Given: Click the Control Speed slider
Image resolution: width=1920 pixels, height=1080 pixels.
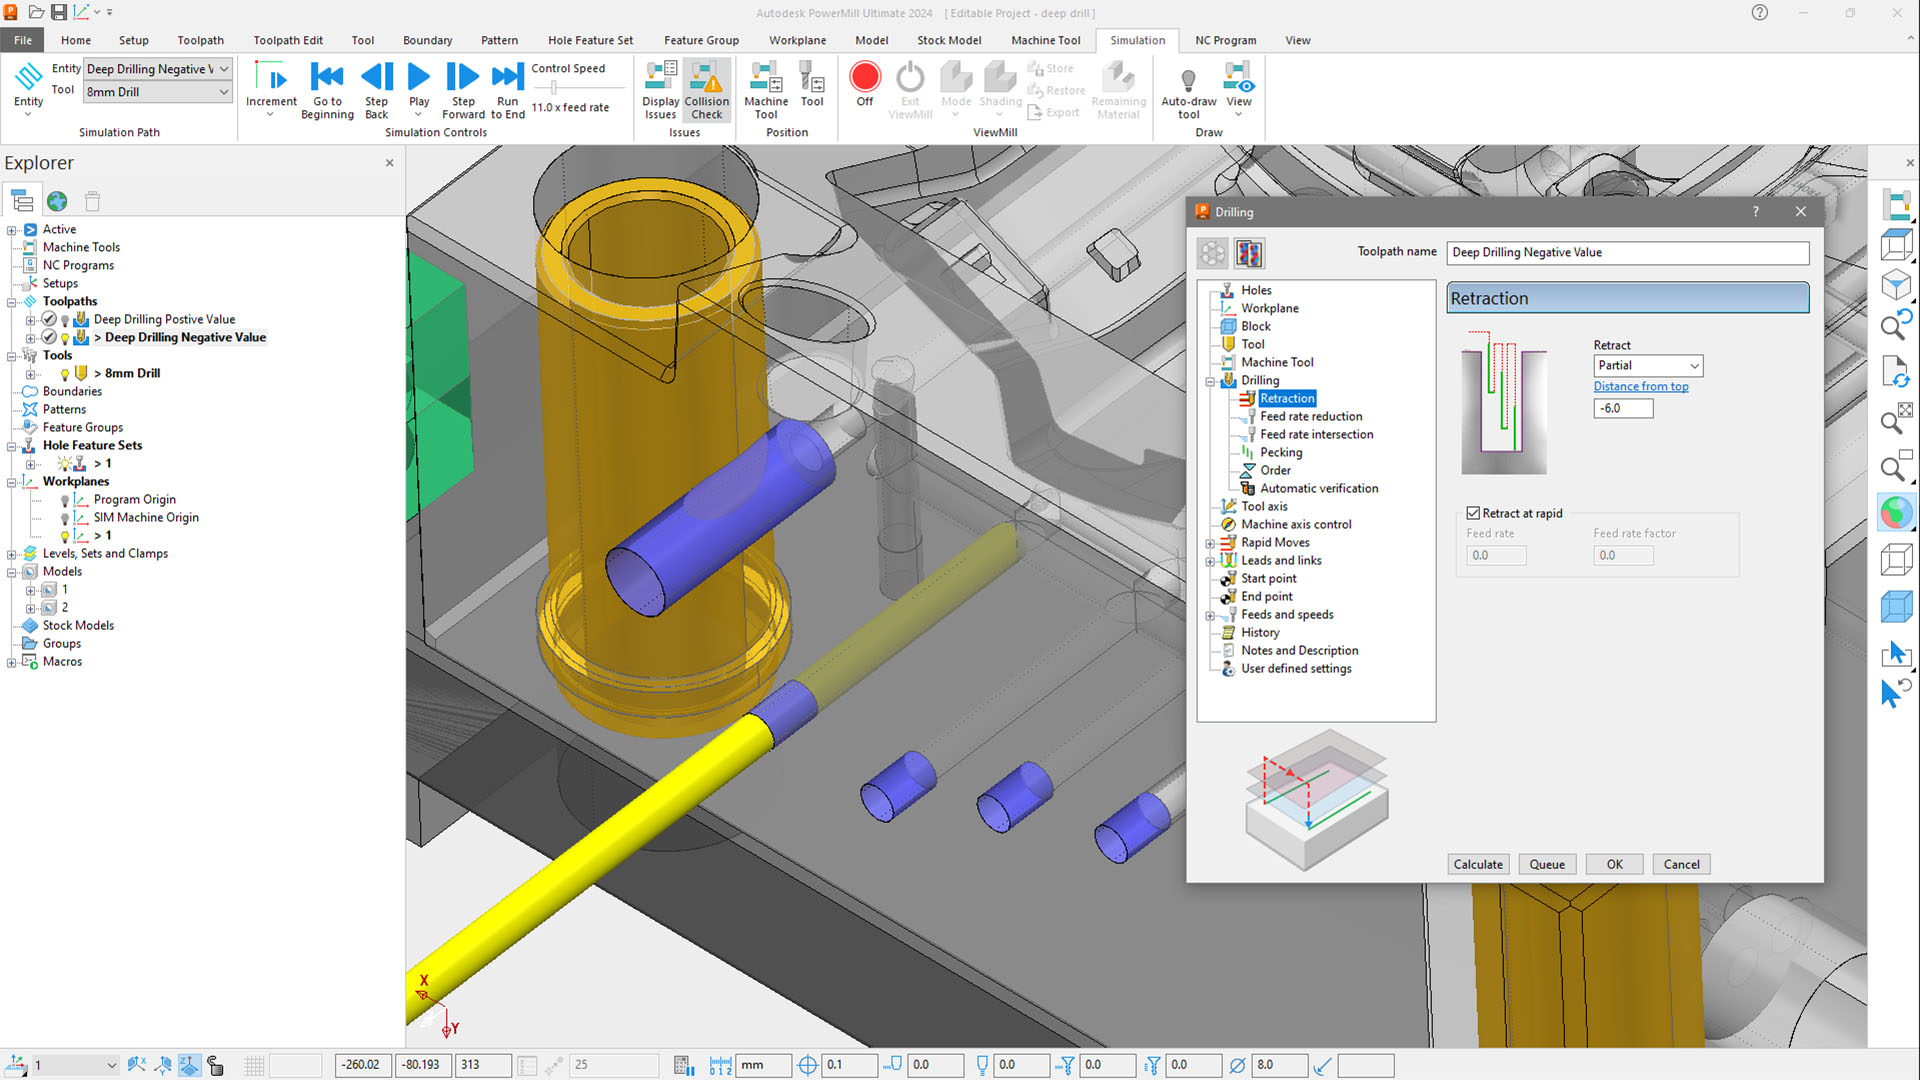Looking at the screenshot, I should point(555,88).
